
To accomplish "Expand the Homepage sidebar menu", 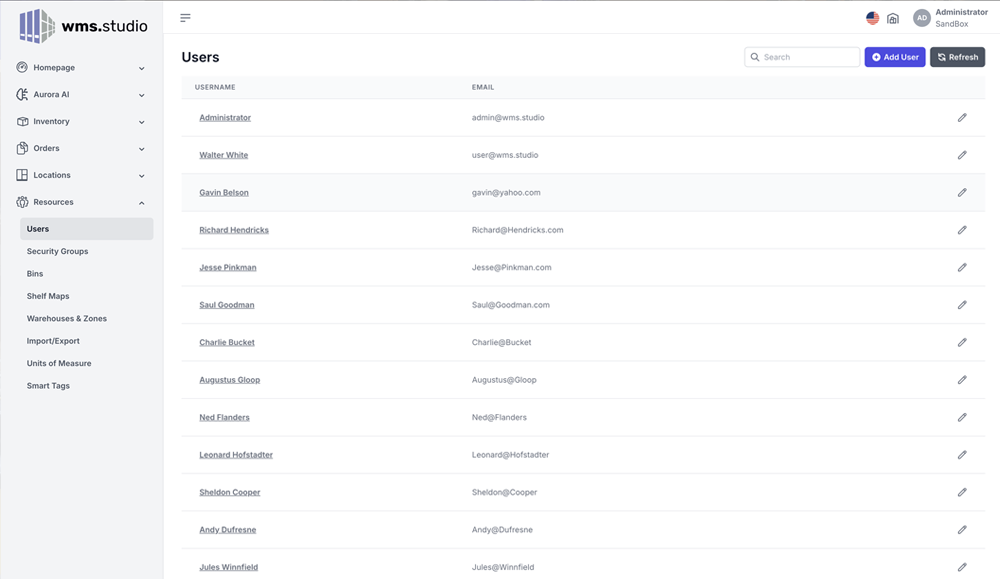I will click(x=81, y=68).
